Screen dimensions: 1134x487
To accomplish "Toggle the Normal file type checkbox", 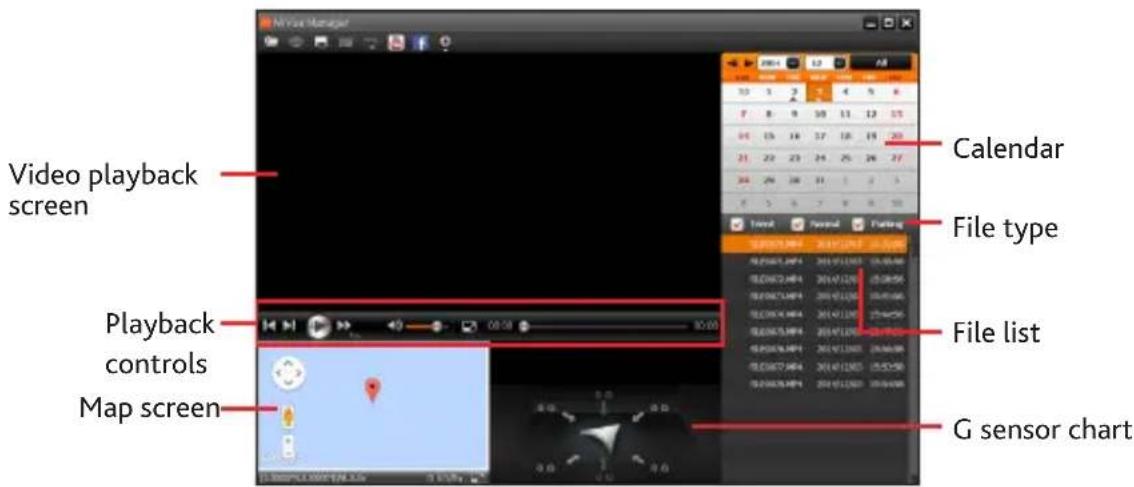I will pos(798,224).
